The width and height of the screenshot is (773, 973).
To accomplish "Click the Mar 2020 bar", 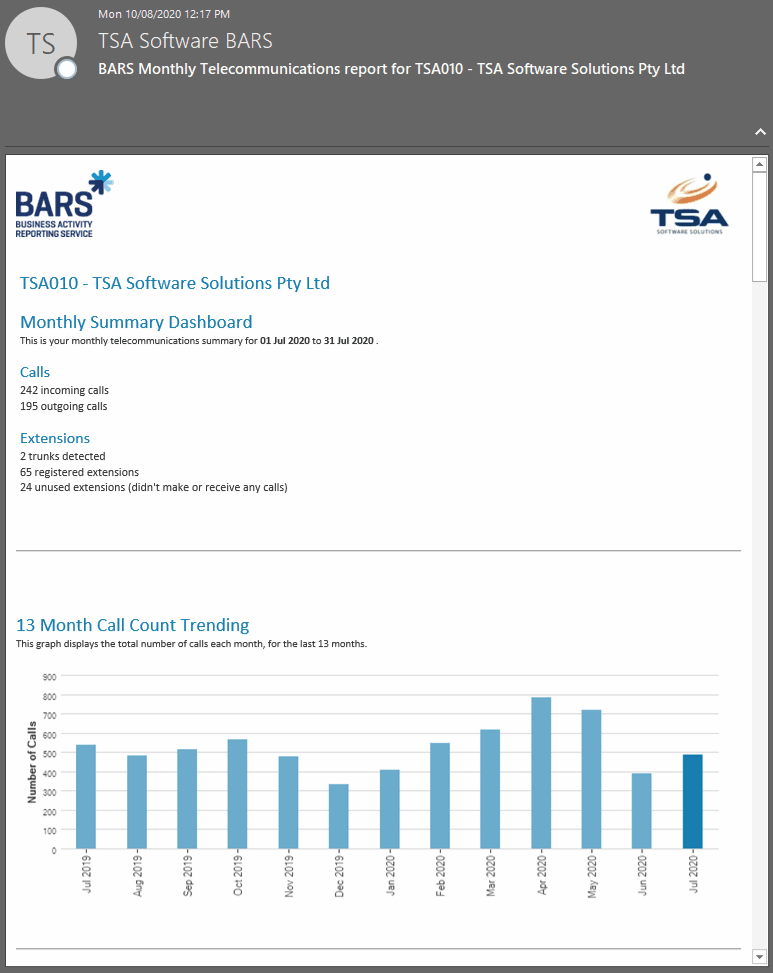I will pos(490,789).
